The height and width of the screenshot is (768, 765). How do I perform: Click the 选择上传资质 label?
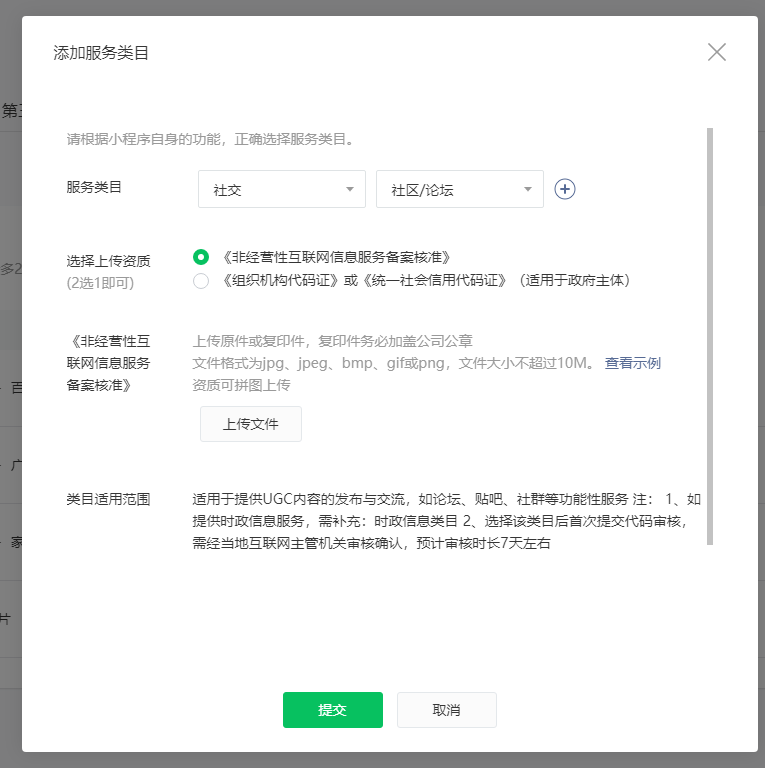click(108, 261)
